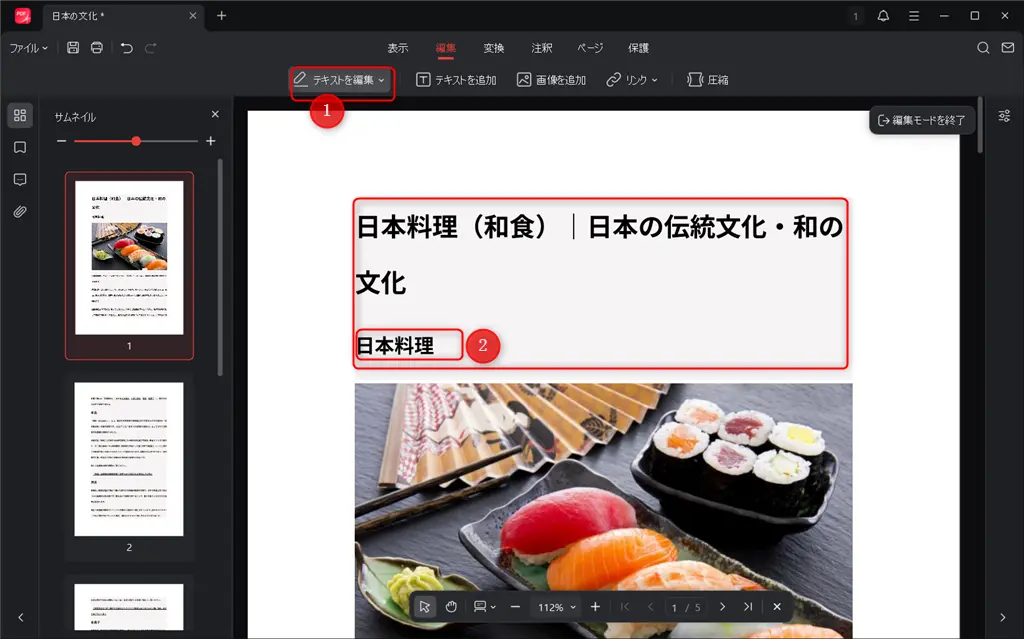Open the Bookmarks panel in the left sidebar
The image size is (1024, 639).
click(x=19, y=147)
